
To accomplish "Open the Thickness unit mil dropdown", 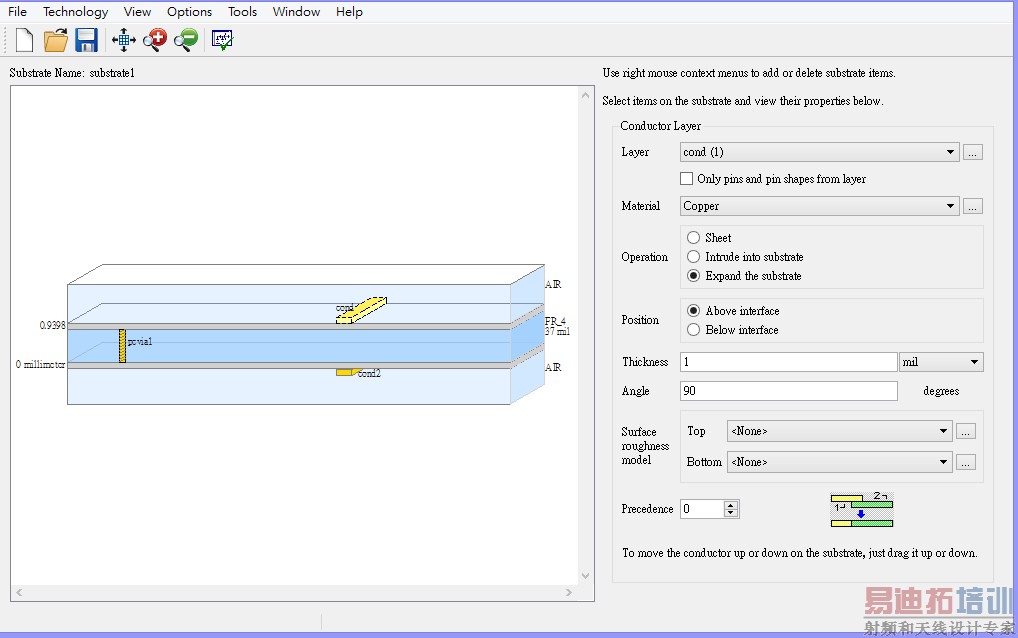I will tap(974, 362).
